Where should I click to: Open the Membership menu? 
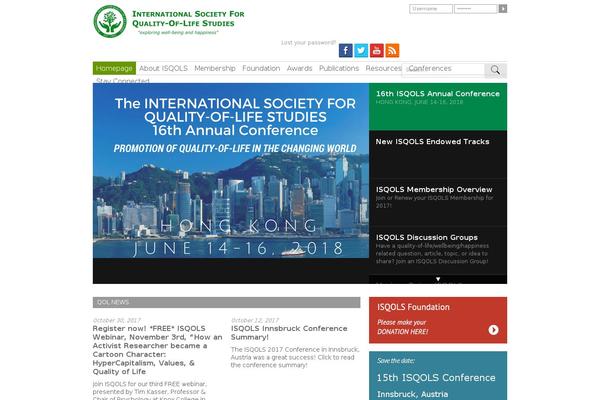pos(215,68)
